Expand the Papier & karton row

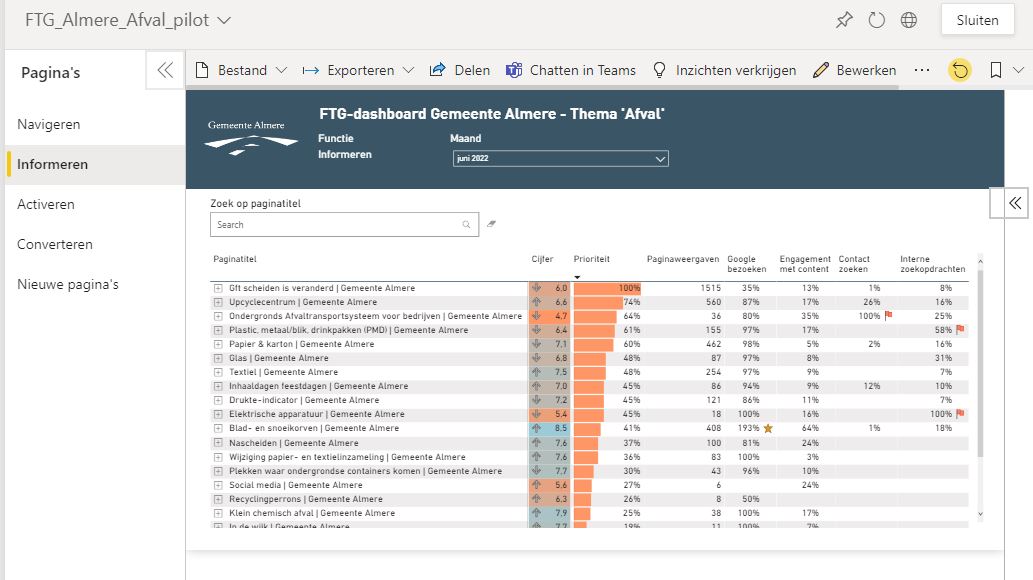click(x=218, y=344)
